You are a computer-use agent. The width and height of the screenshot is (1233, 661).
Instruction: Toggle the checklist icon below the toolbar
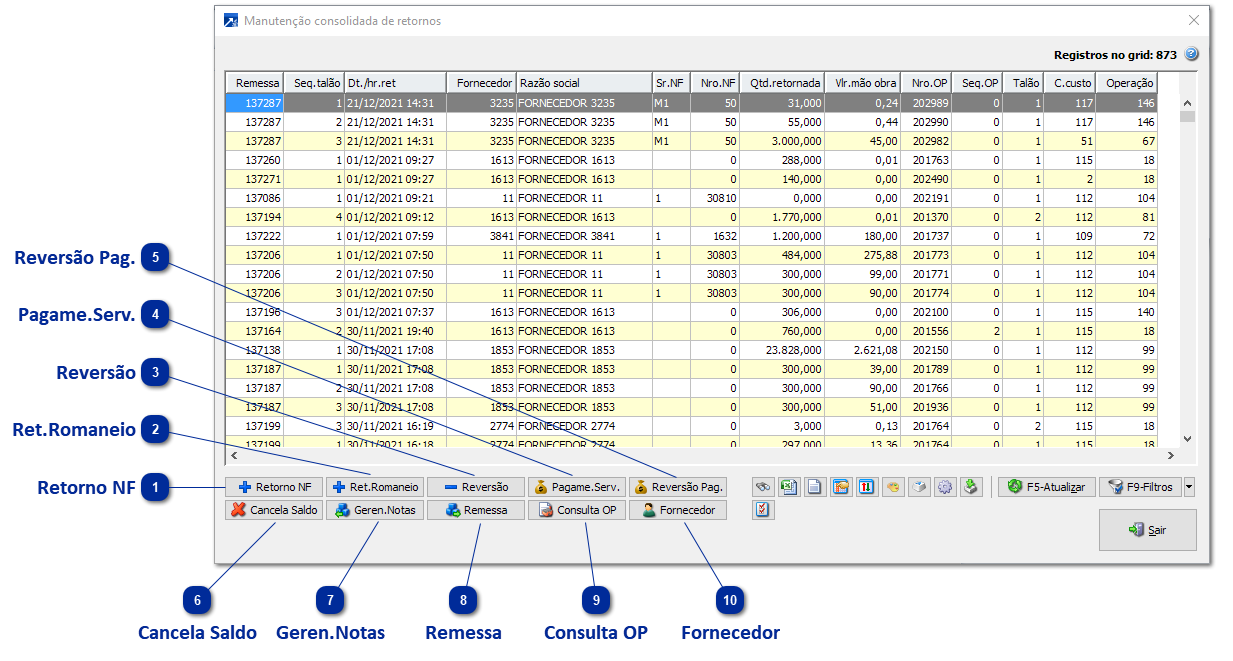(x=763, y=510)
